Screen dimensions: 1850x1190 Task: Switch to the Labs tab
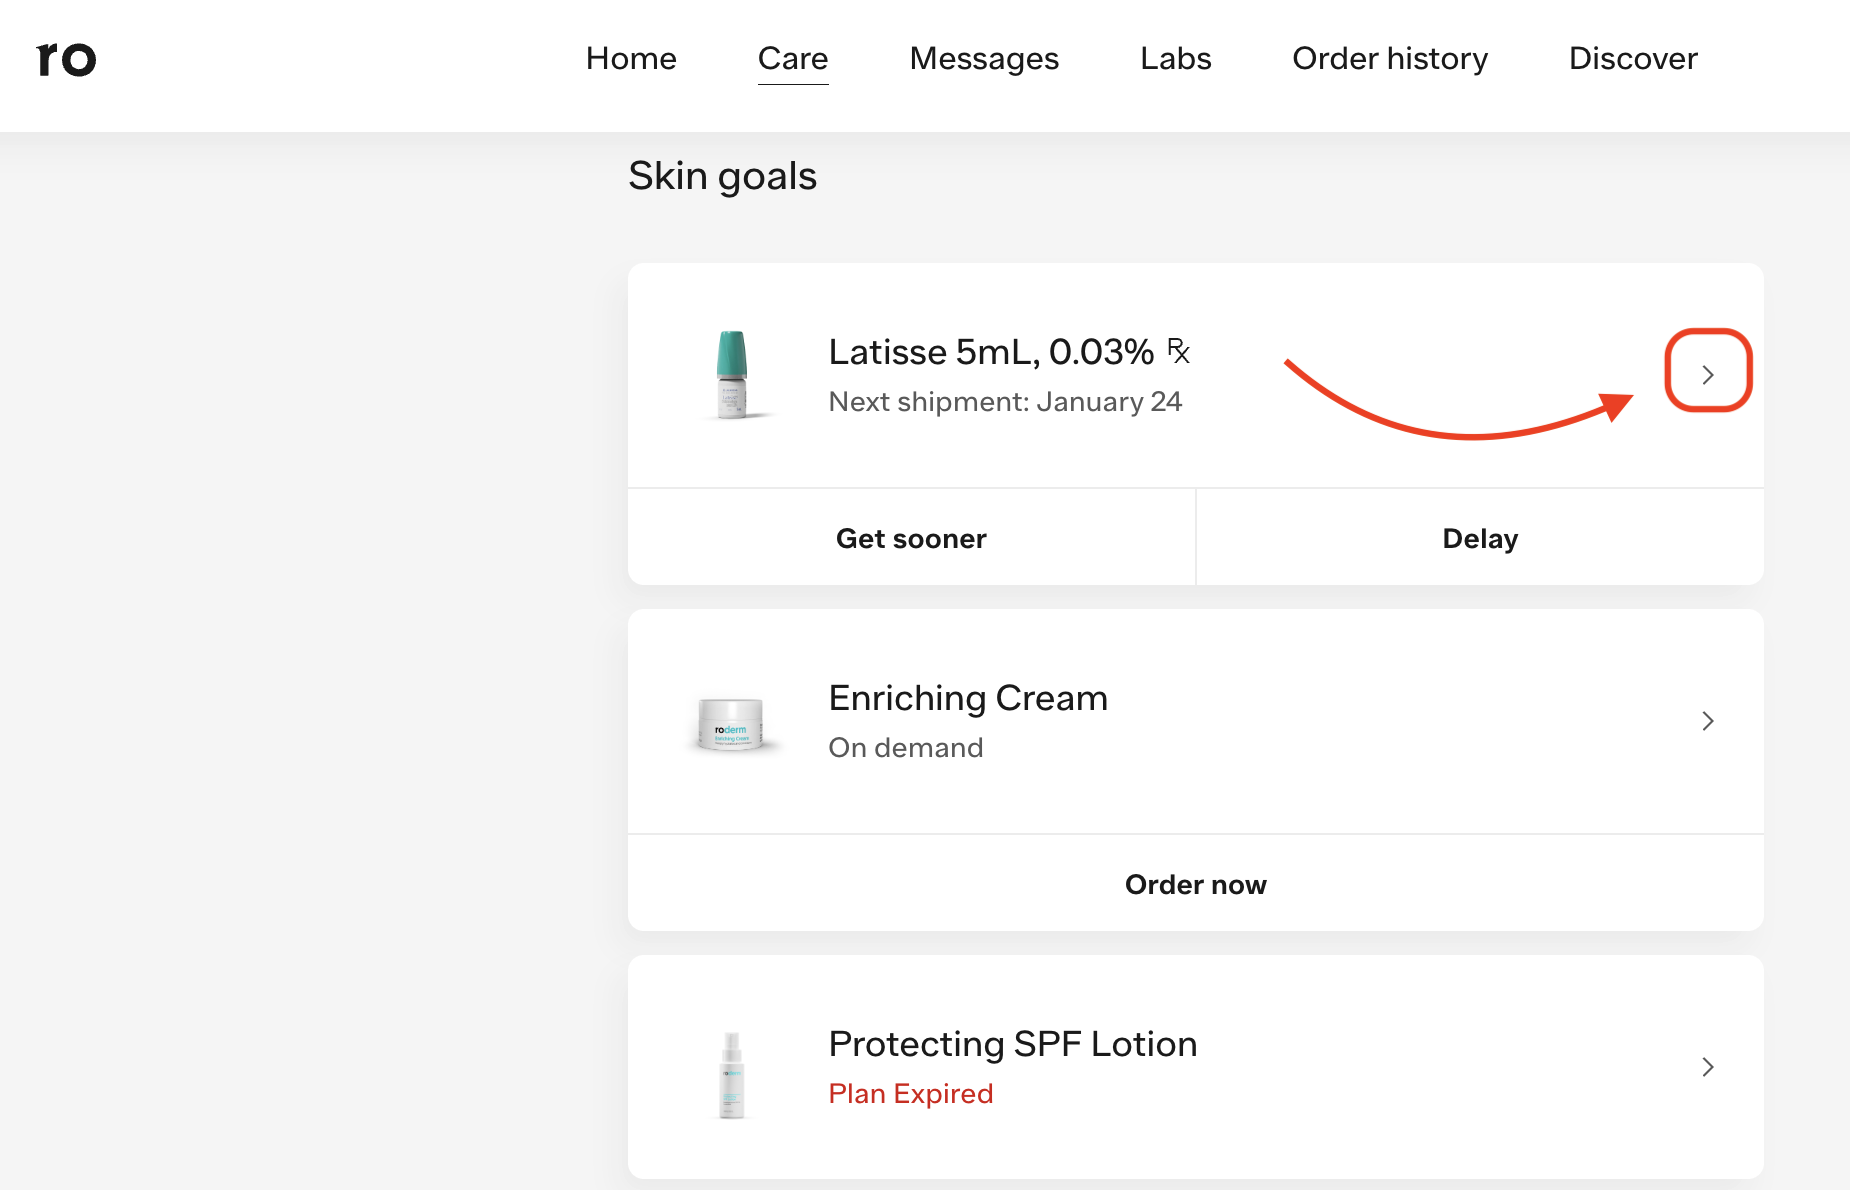[1175, 59]
